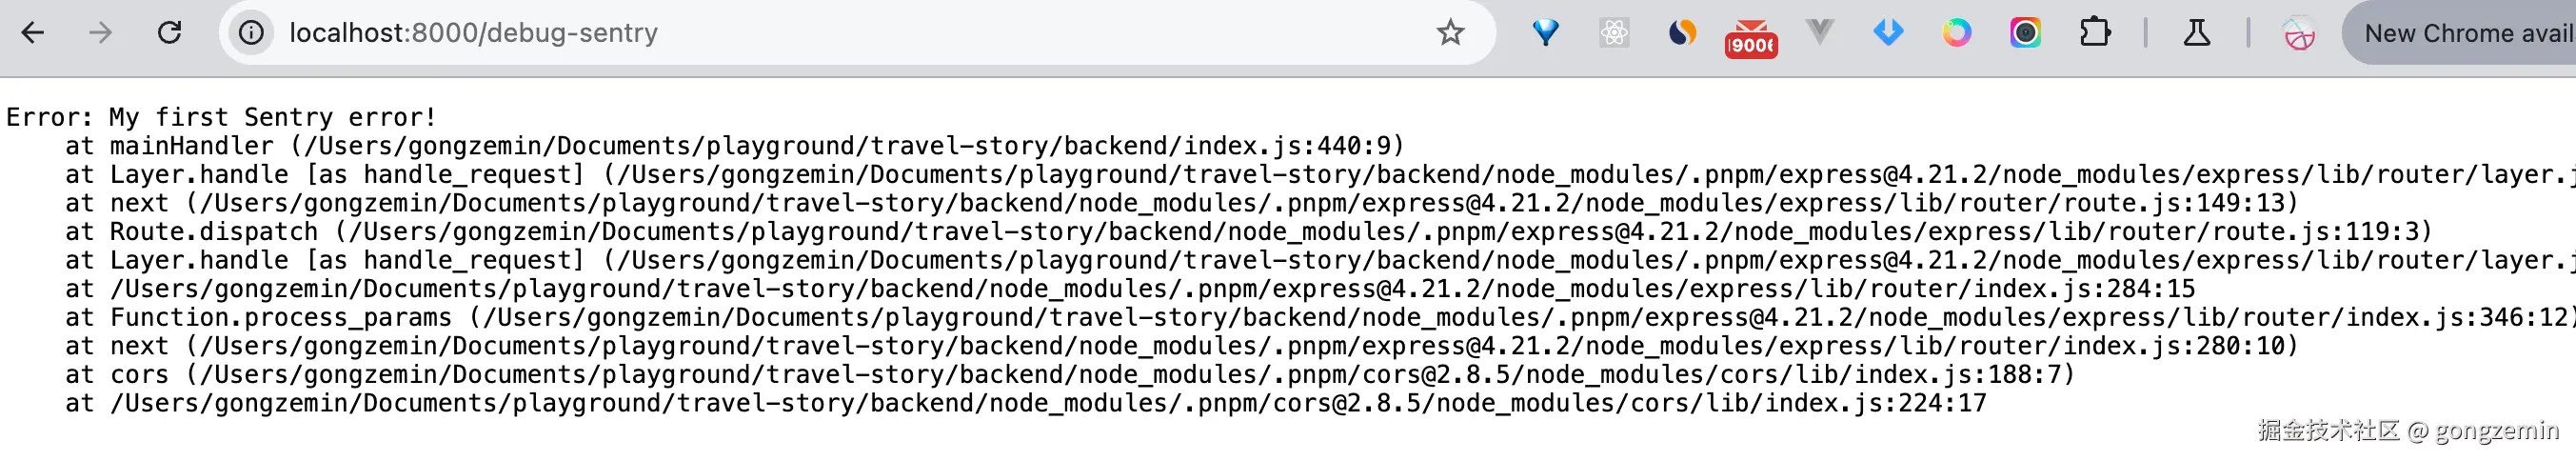The image size is (2576, 461).
Task: Open the orange and navy swirl extension
Action: (x=1682, y=33)
